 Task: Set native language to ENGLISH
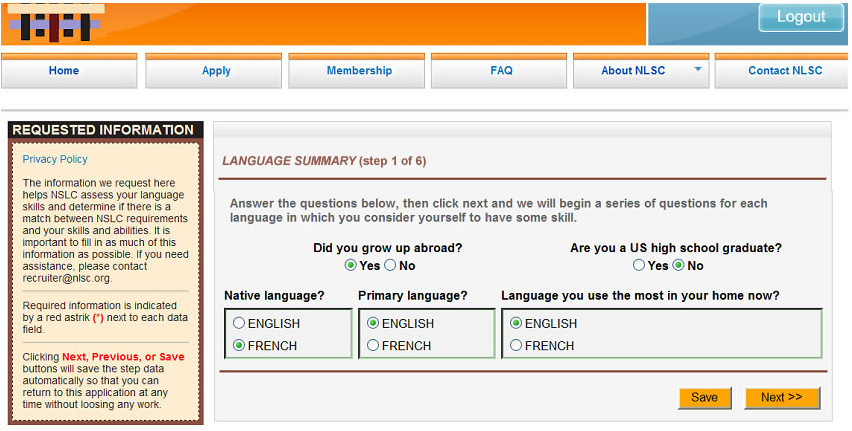pos(239,323)
